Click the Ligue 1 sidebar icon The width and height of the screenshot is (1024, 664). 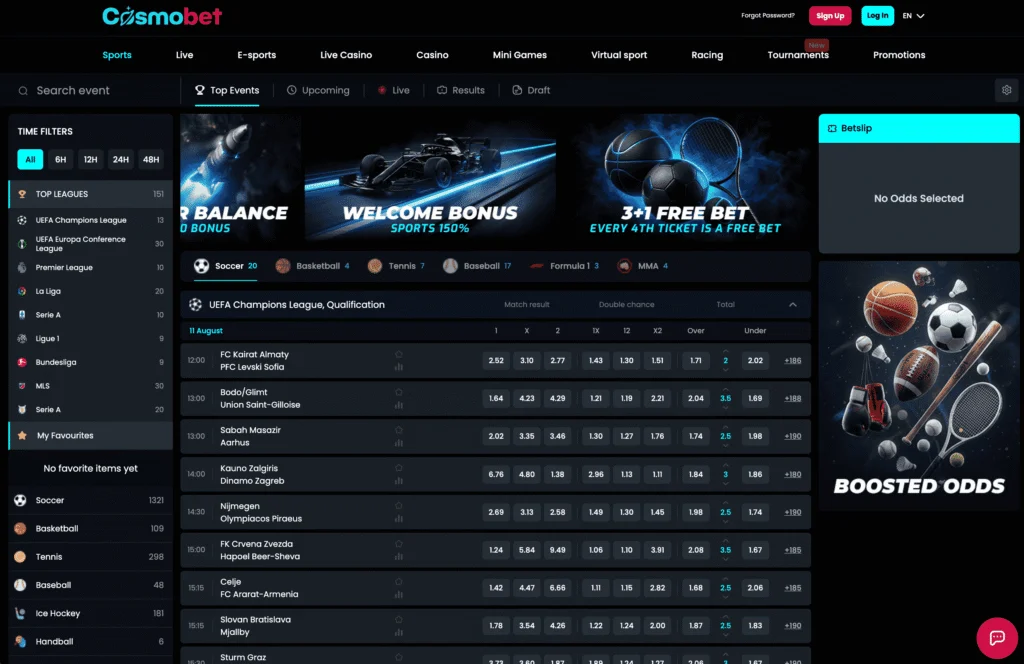(22, 338)
